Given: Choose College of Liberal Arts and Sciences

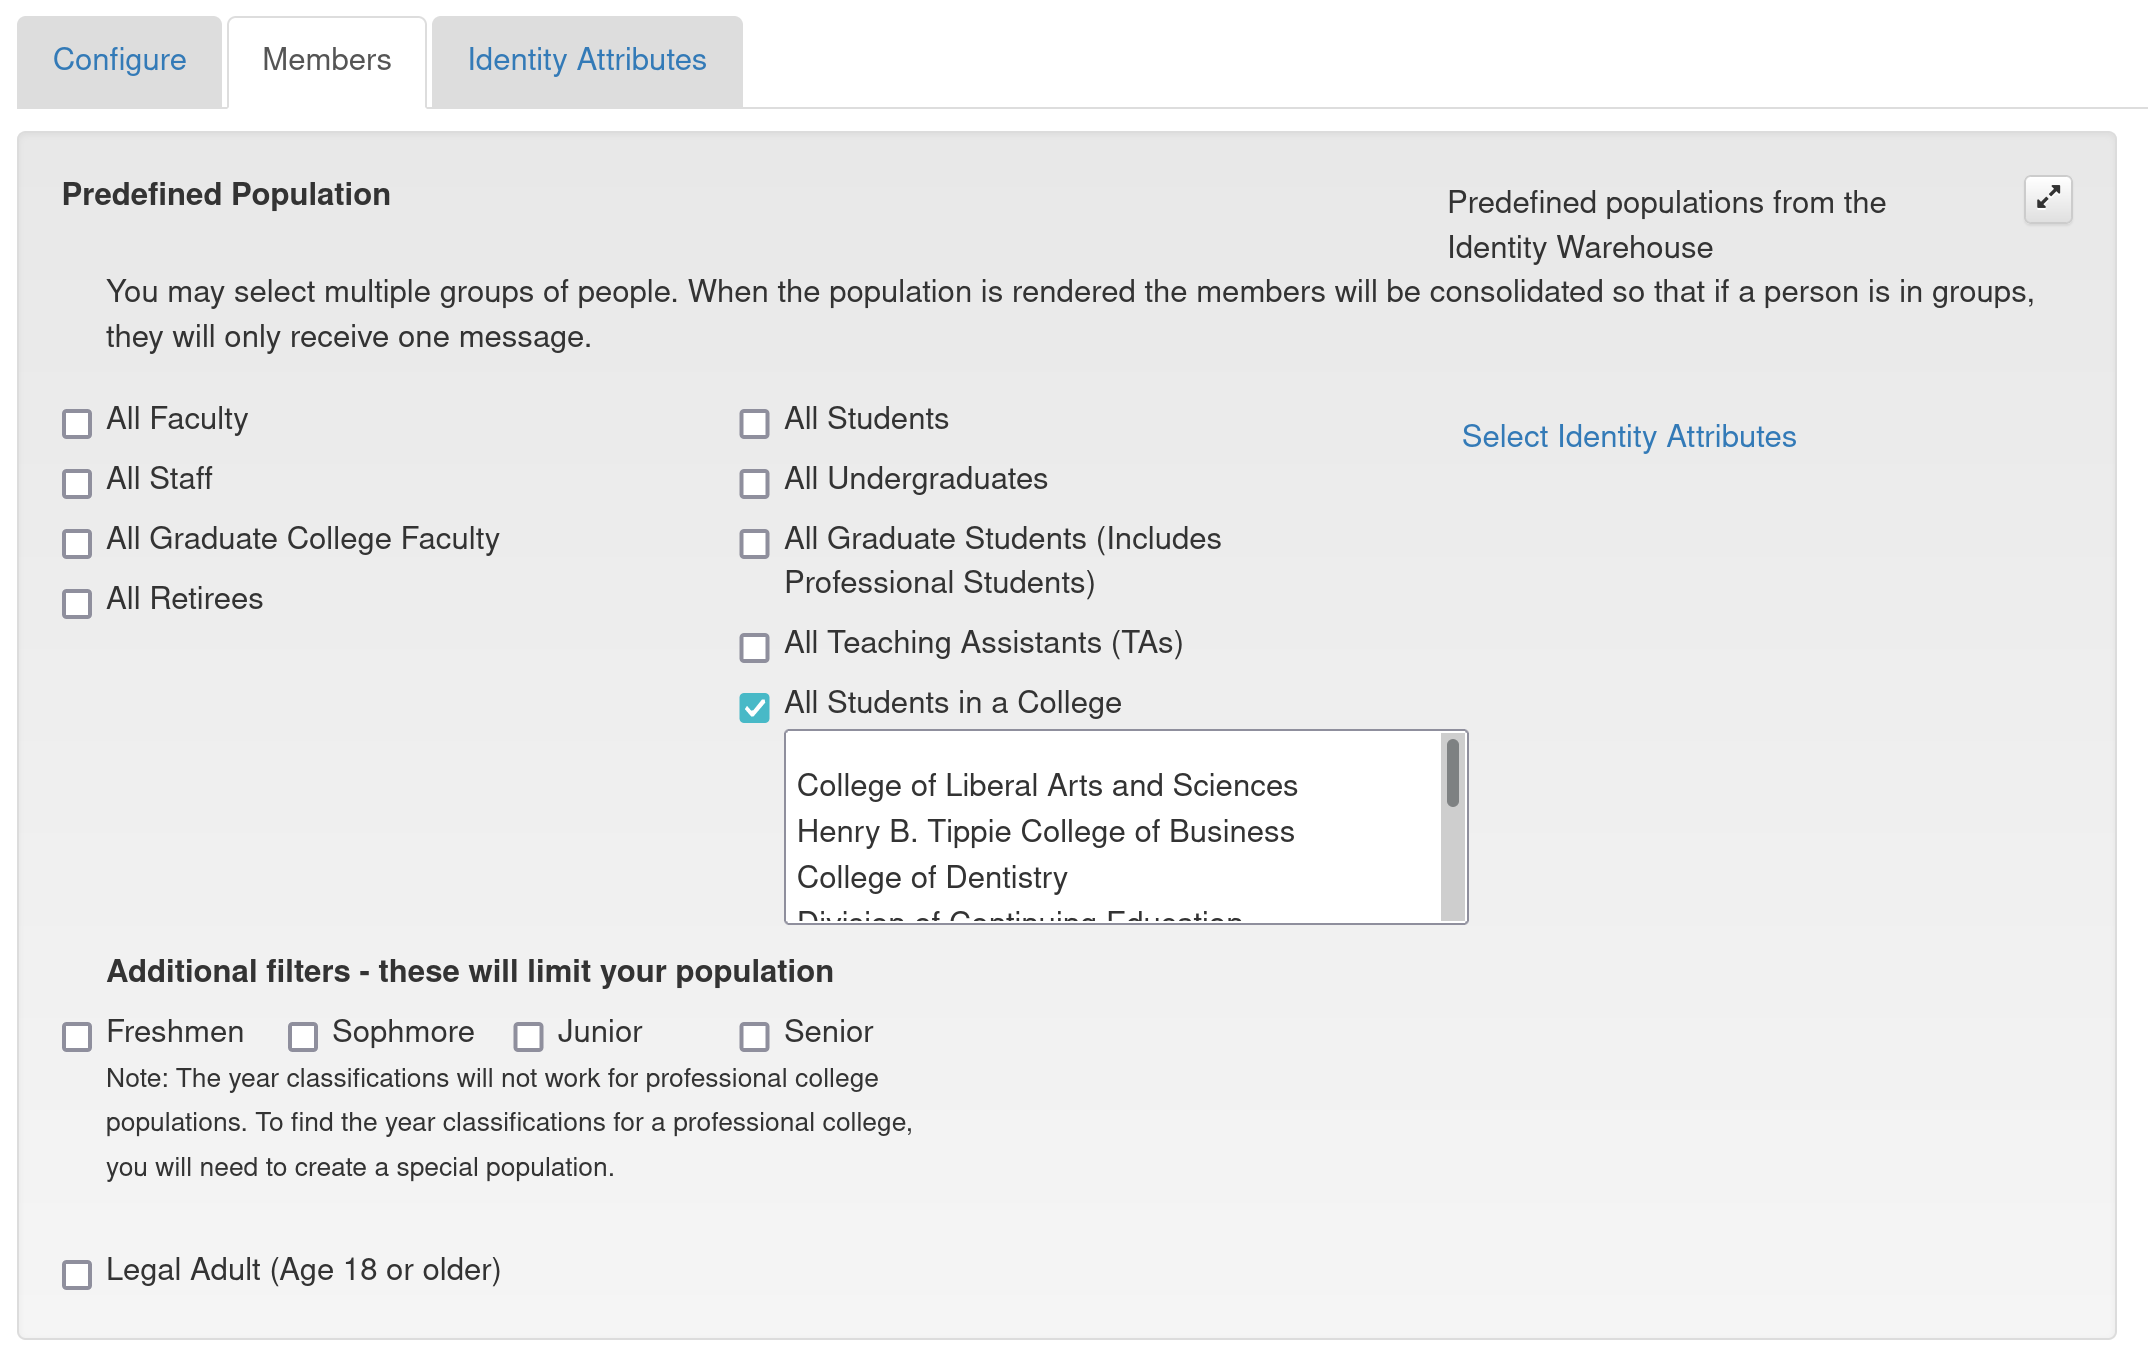Looking at the screenshot, I should pos(1046,785).
